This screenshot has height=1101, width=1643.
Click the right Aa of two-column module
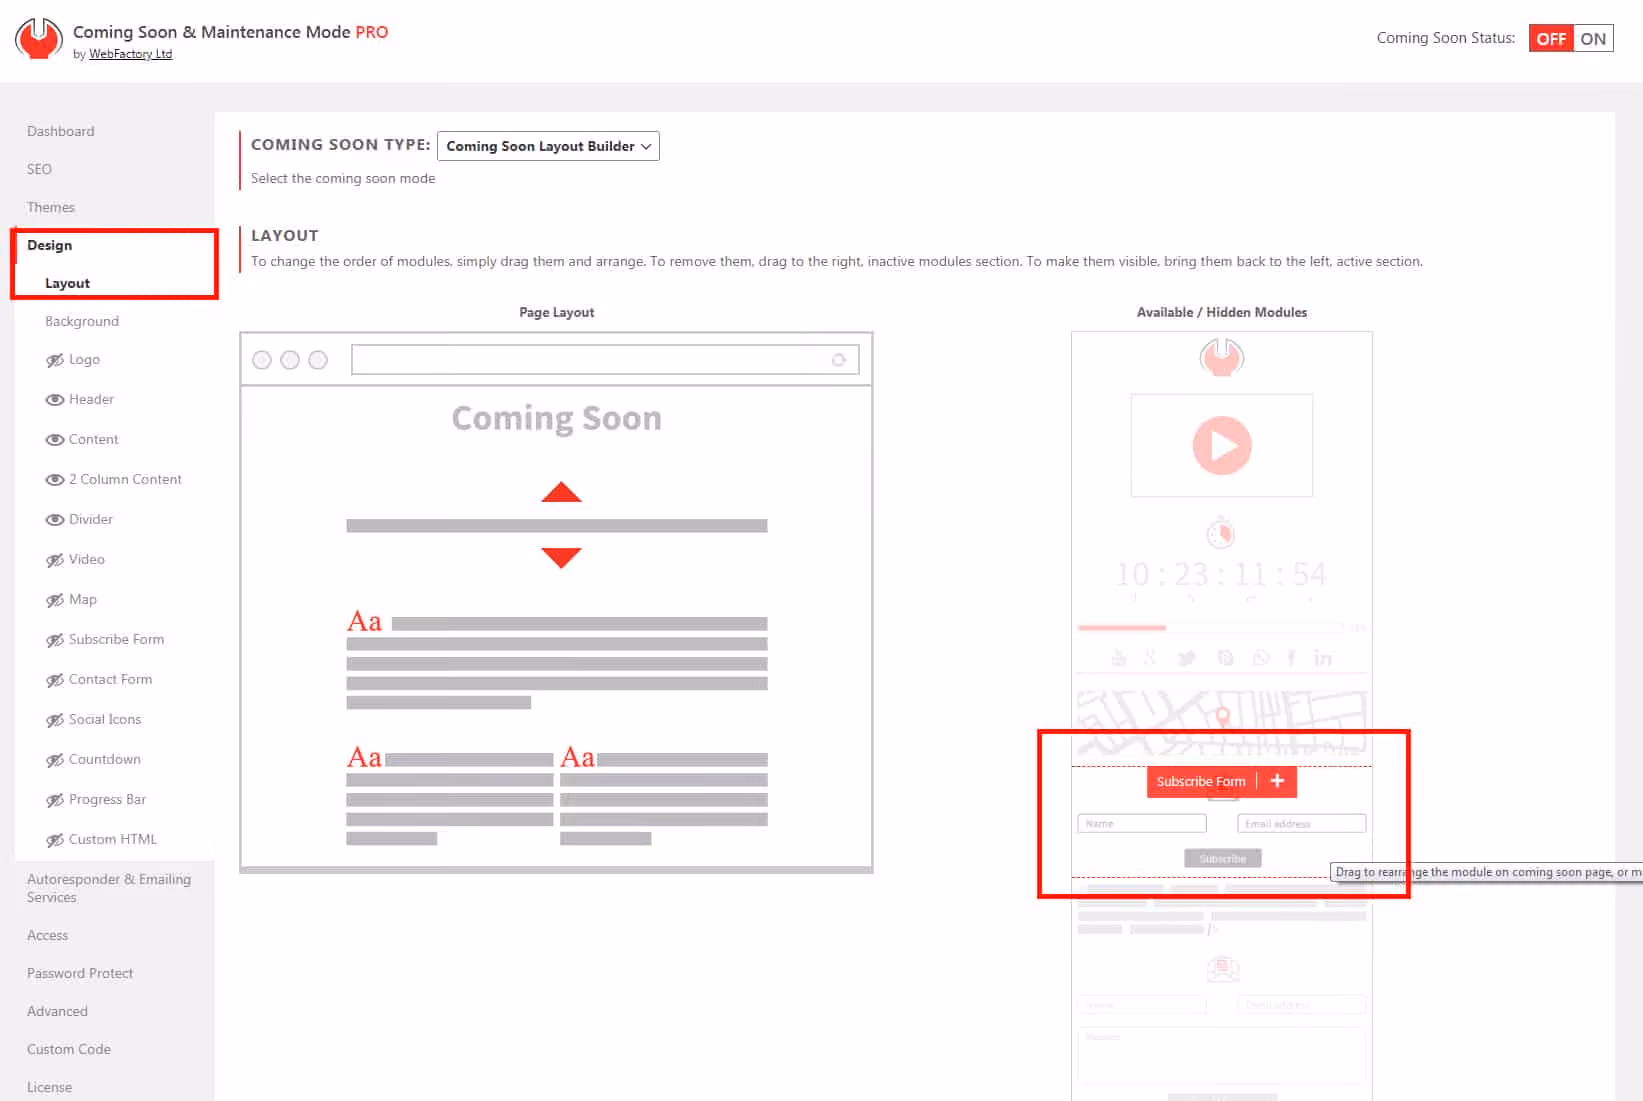(577, 758)
